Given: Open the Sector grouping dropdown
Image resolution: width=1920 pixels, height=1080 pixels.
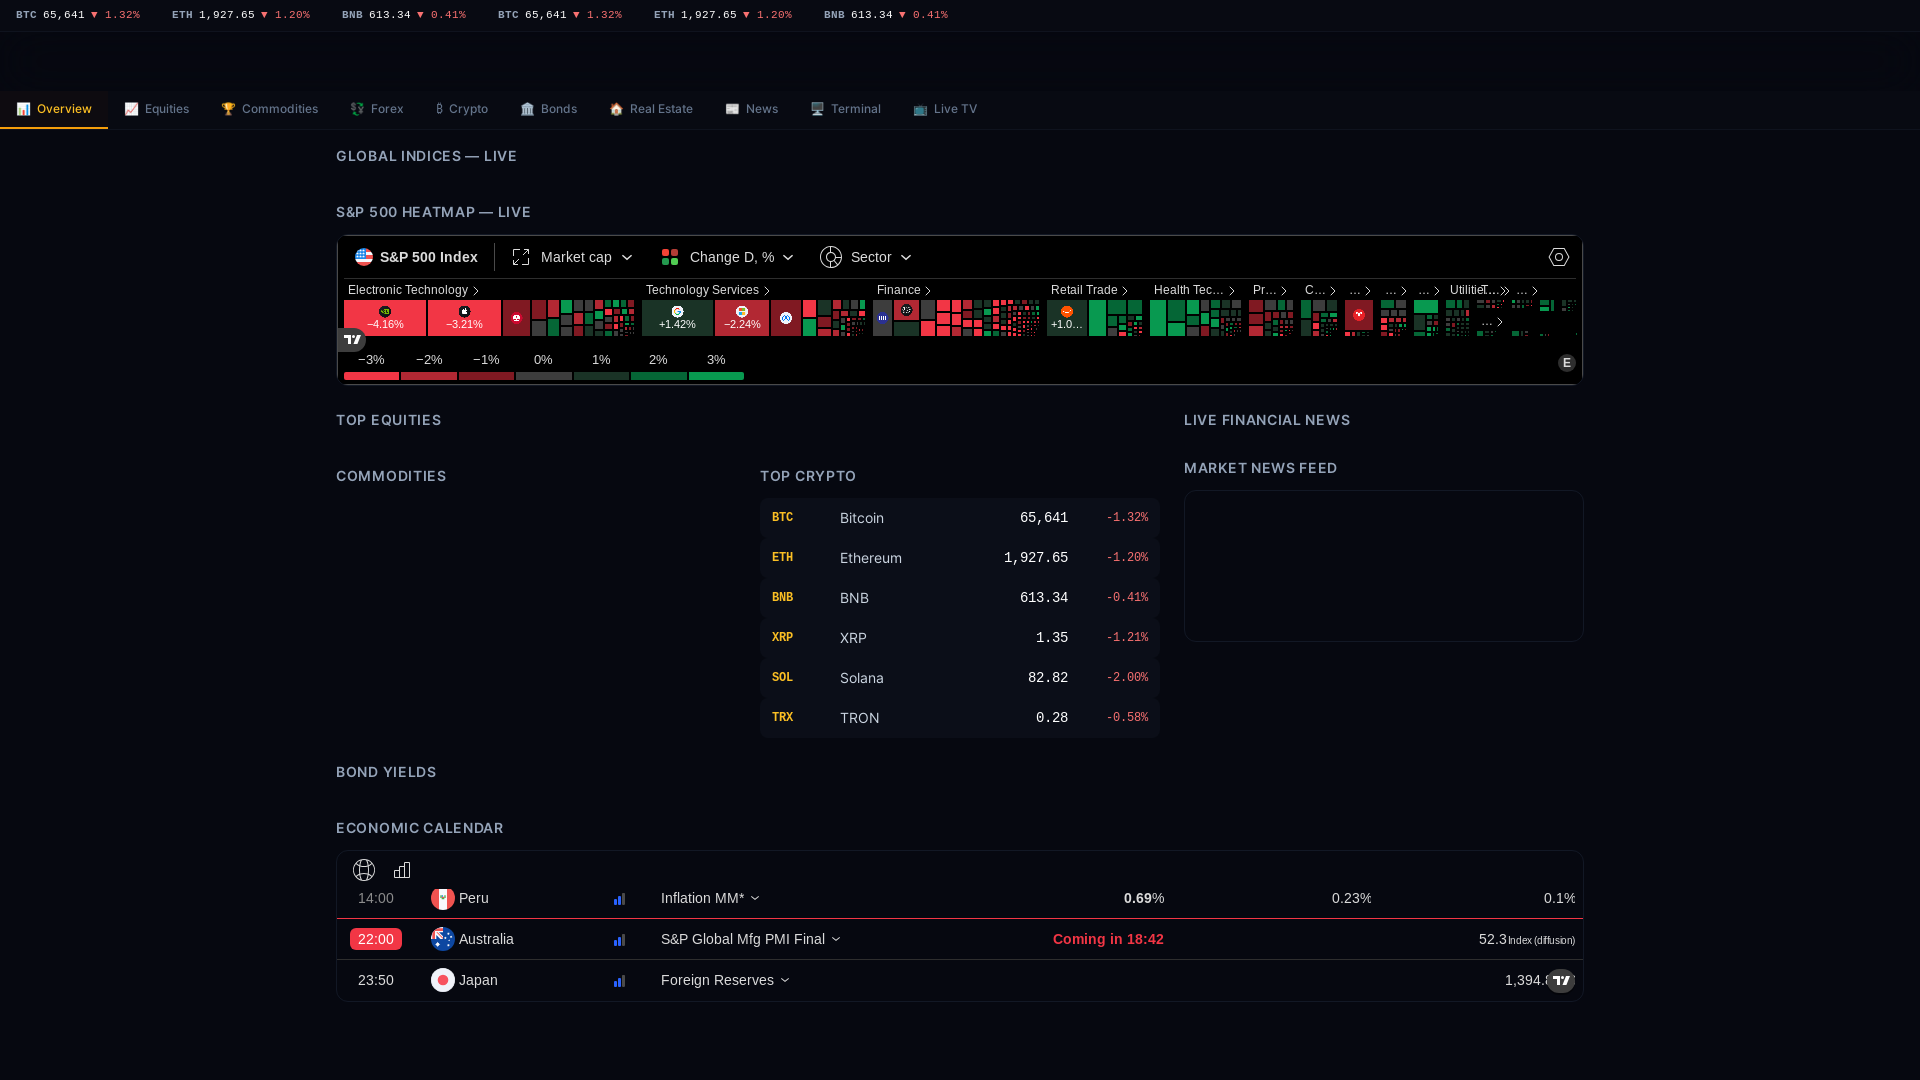Looking at the screenshot, I should click(x=866, y=257).
